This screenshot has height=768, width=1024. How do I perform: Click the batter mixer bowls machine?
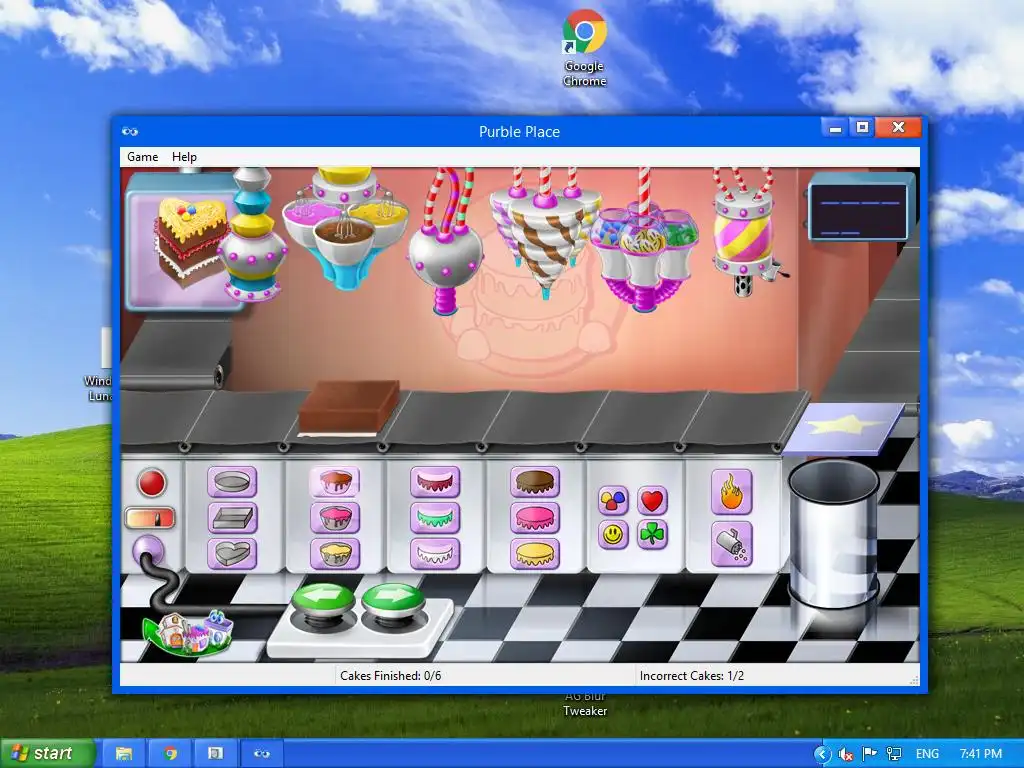click(345, 227)
